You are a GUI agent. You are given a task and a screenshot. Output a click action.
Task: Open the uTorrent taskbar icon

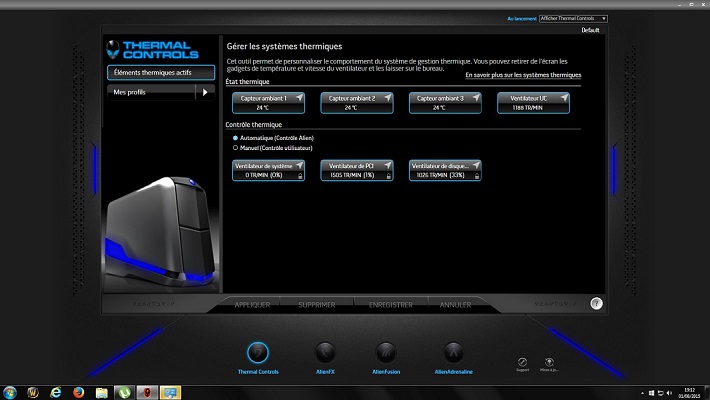click(124, 392)
